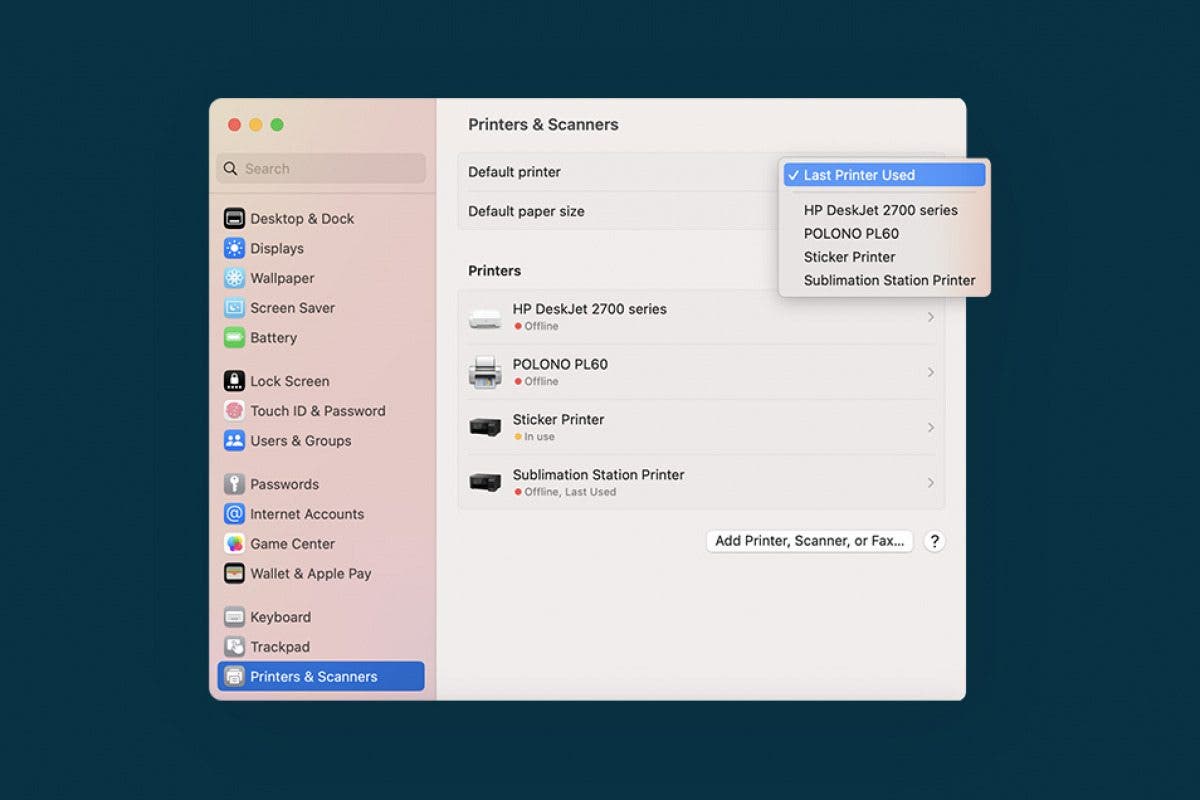Select the HP DeskJet 2700 printer thumbnail
Screen dimensions: 1200x800
[485, 317]
